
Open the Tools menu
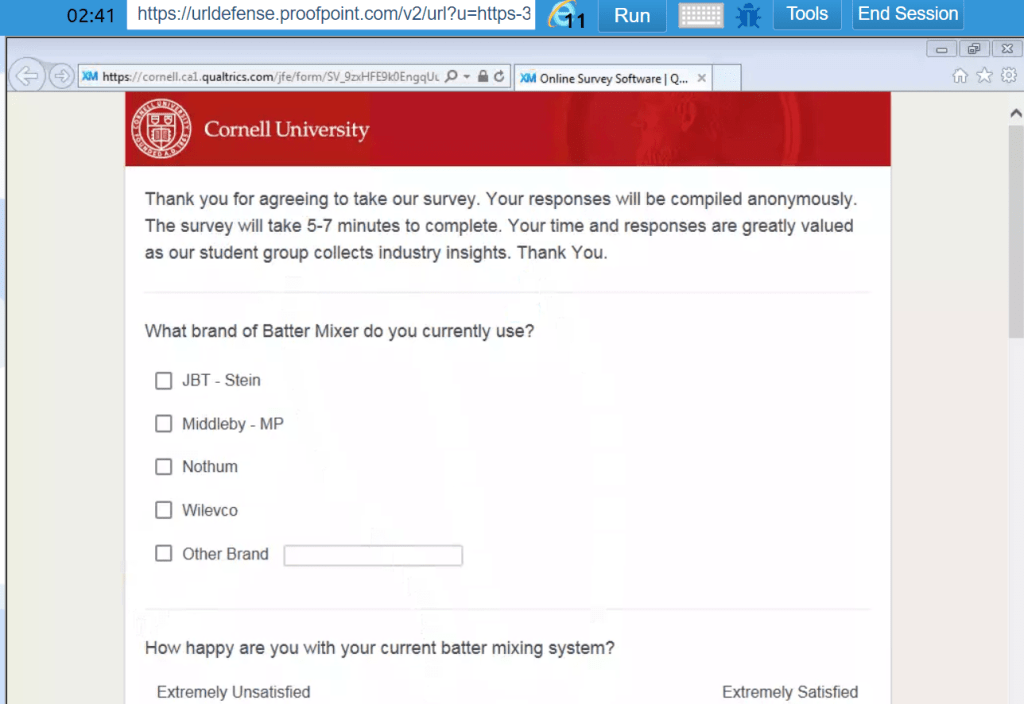click(x=807, y=14)
